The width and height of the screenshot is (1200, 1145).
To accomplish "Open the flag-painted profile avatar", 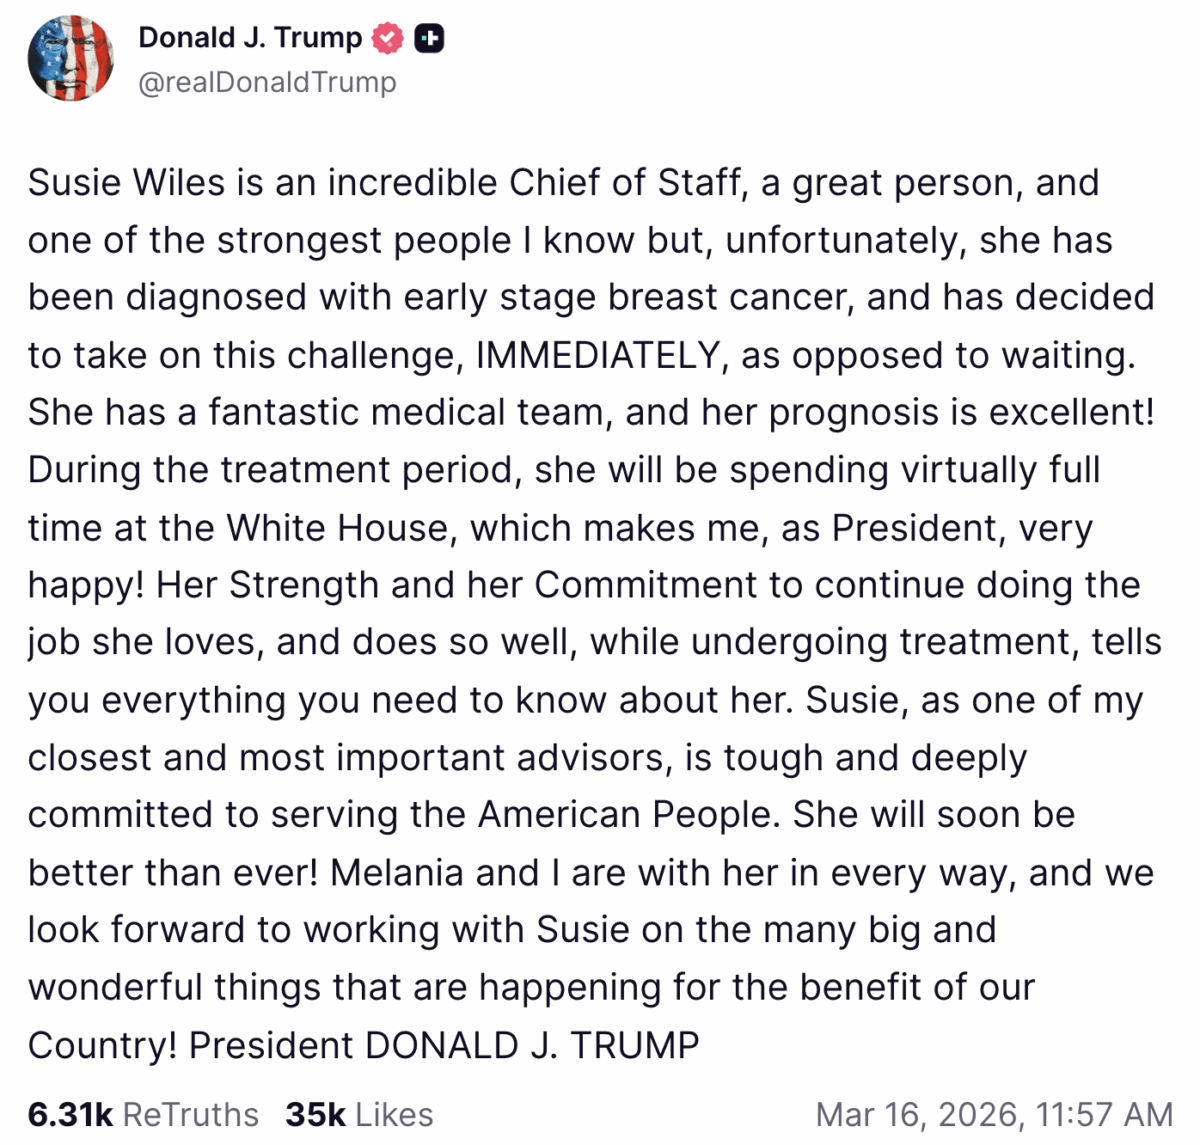I will 70,58.
